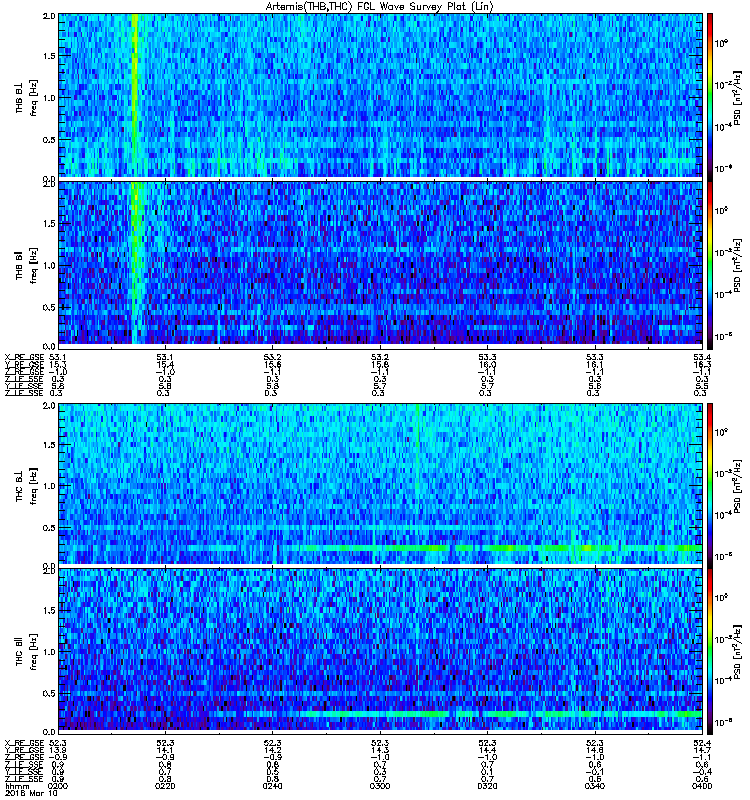Click the color bar beside the THC B-perpendicular panel
This screenshot has width=750, height=800.
(710, 484)
